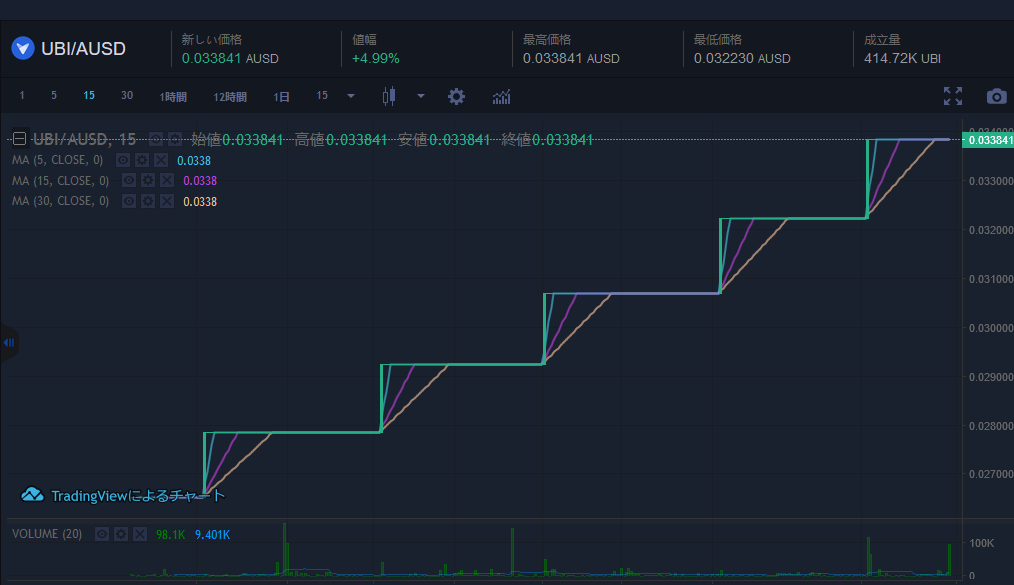Select the 1日 daily interval
The width and height of the screenshot is (1014, 585).
click(x=283, y=96)
